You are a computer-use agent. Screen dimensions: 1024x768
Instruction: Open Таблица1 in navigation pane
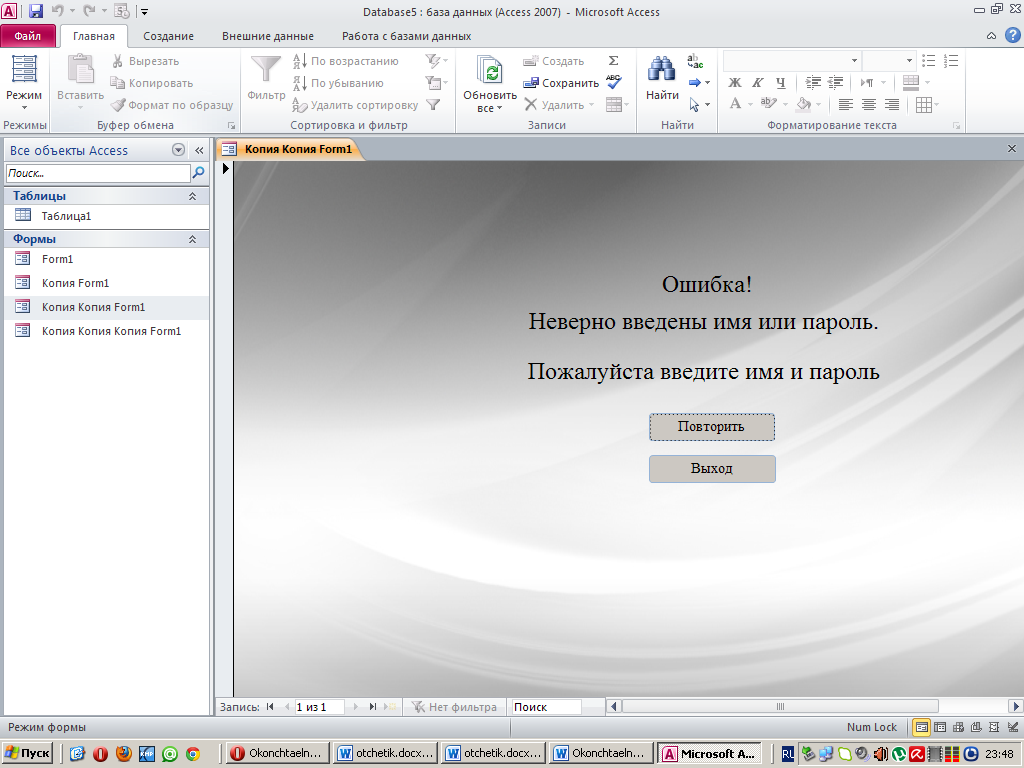(x=106, y=216)
